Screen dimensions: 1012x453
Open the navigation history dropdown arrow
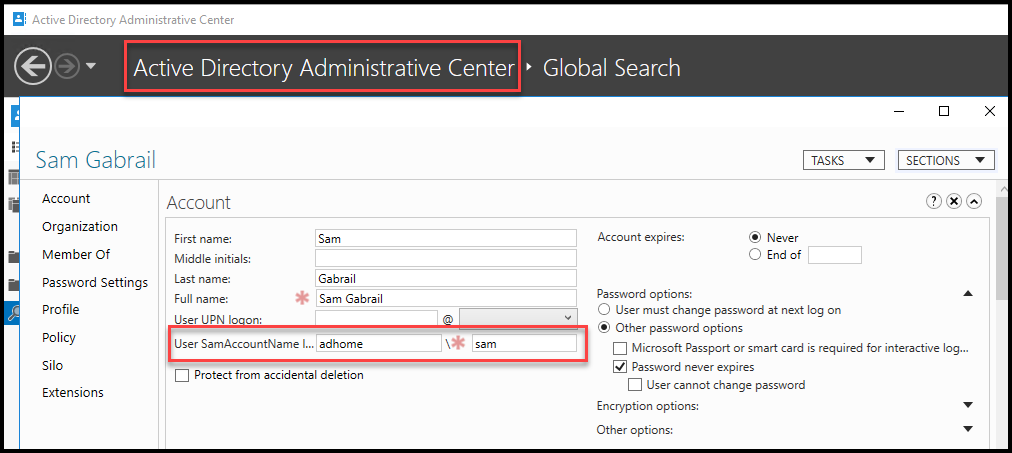pyautogui.click(x=90, y=66)
